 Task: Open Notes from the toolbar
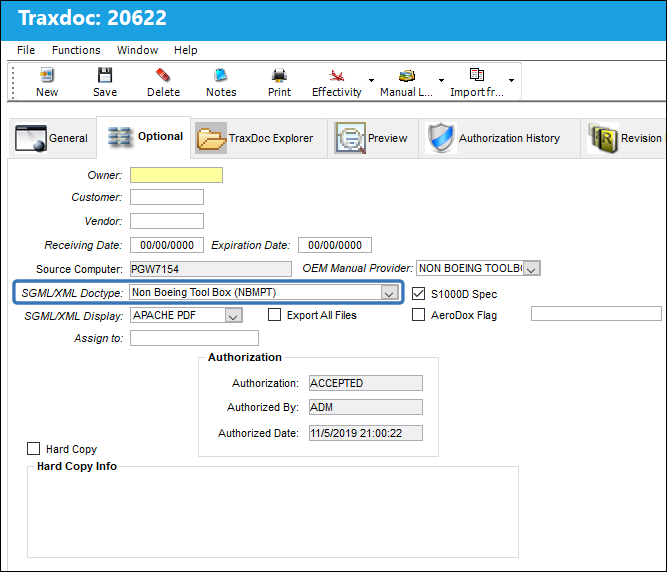221,75
